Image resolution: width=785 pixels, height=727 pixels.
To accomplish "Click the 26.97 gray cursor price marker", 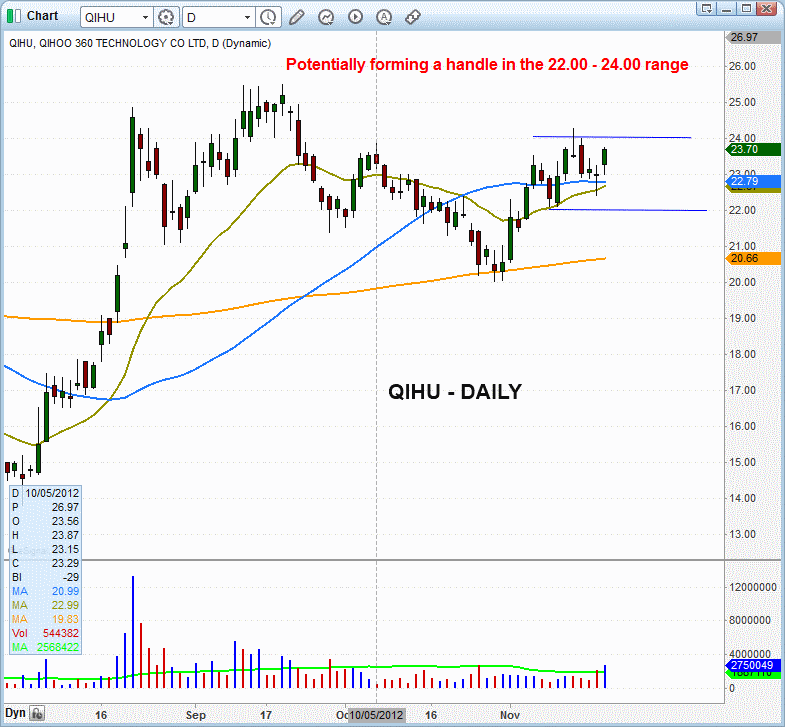I will 752,37.
